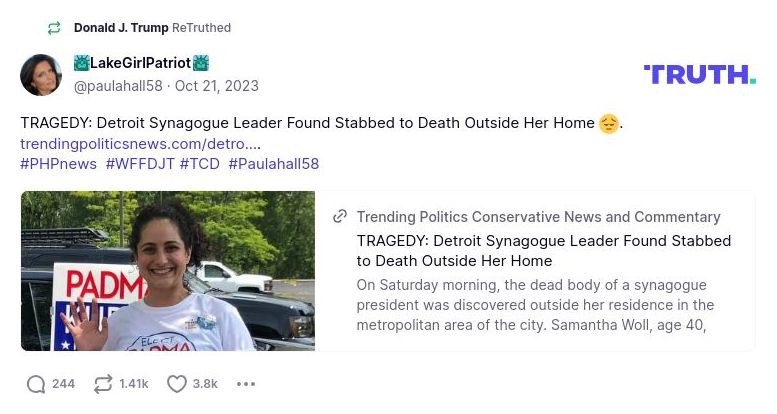Select the #PHPnews hashtag
The width and height of the screenshot is (777, 414).
tap(58, 164)
